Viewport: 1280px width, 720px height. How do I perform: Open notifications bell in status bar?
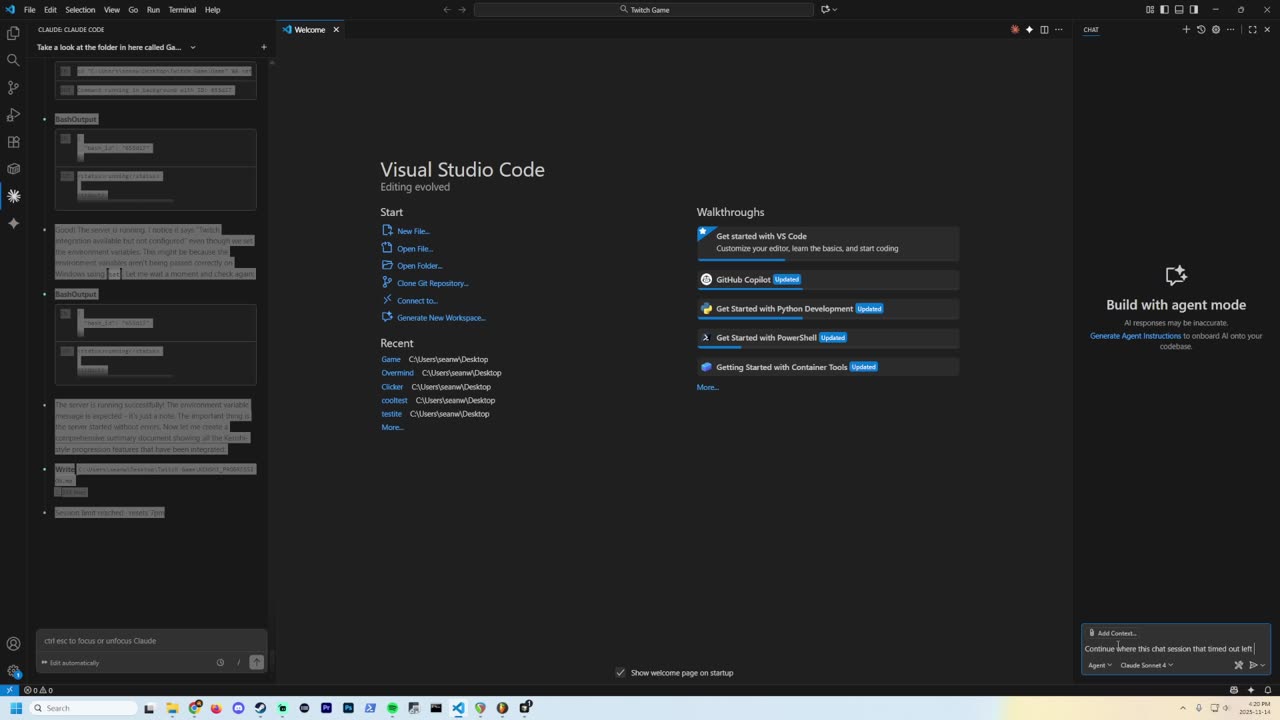click(x=1266, y=690)
